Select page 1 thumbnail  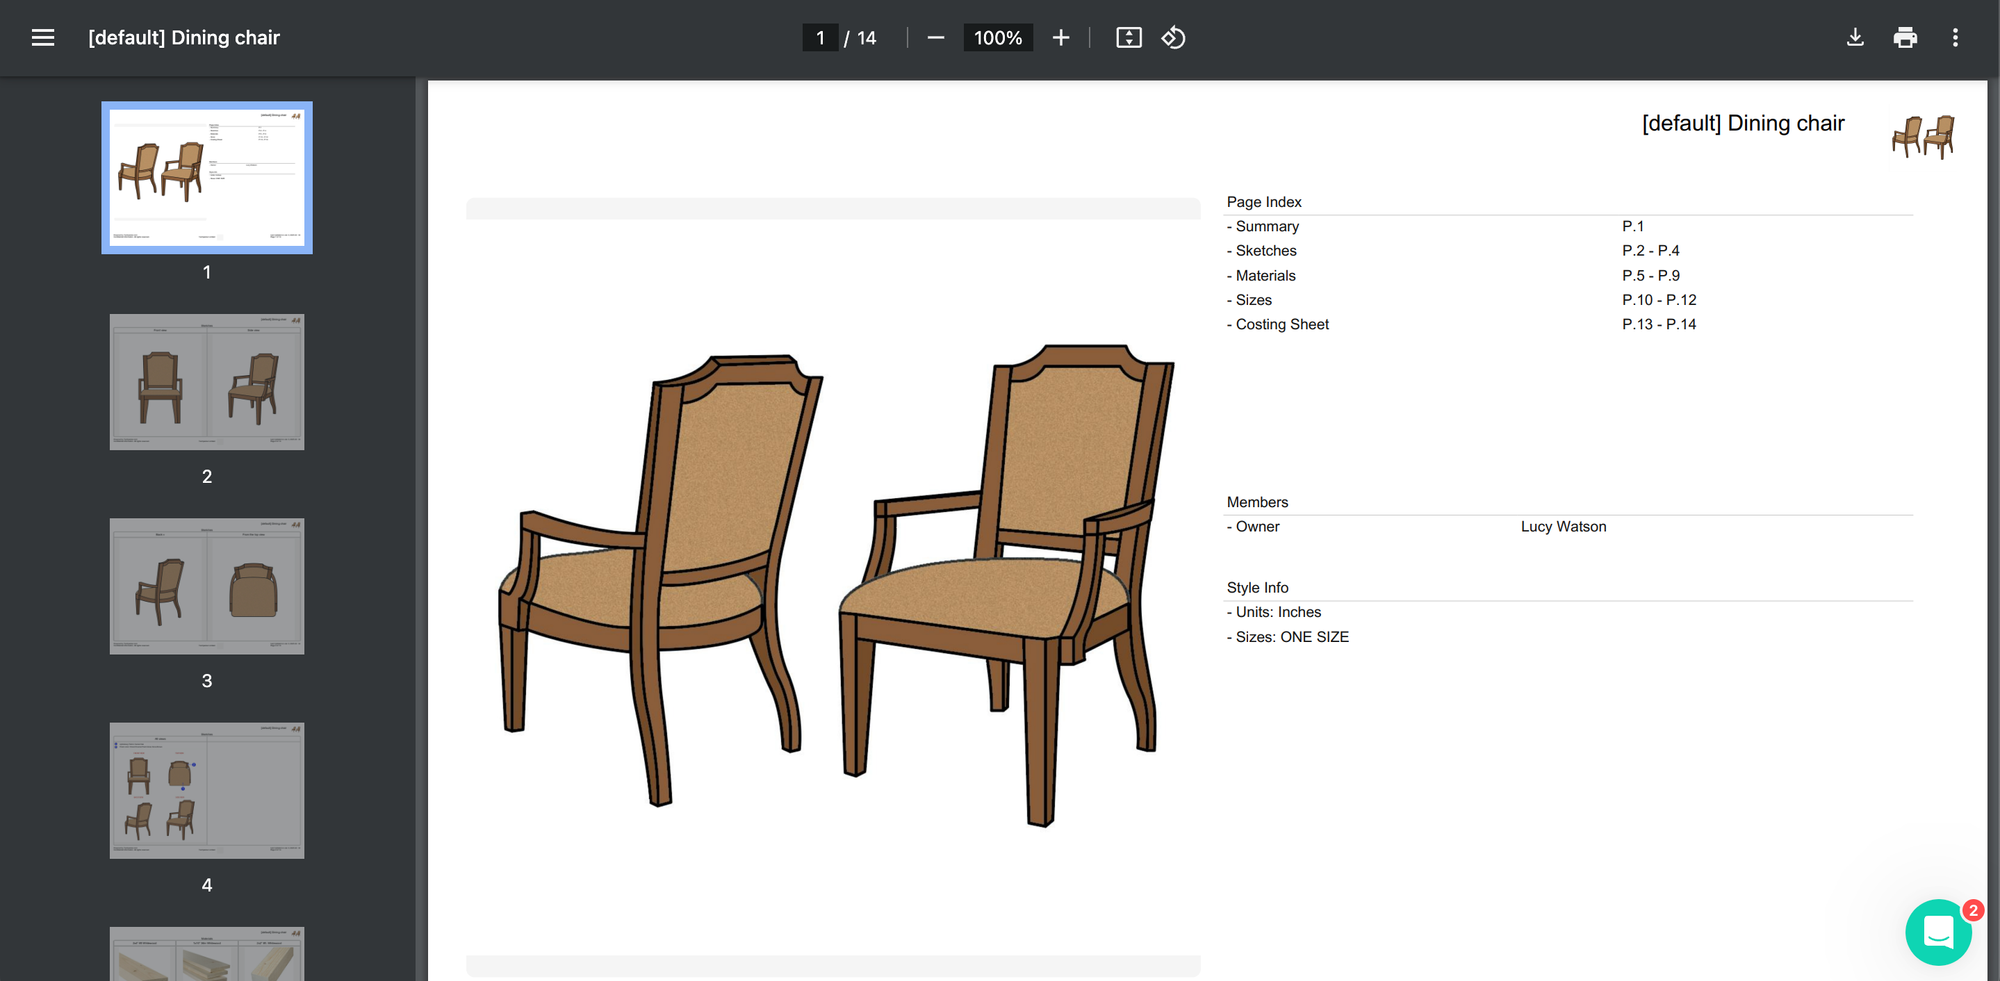207,177
